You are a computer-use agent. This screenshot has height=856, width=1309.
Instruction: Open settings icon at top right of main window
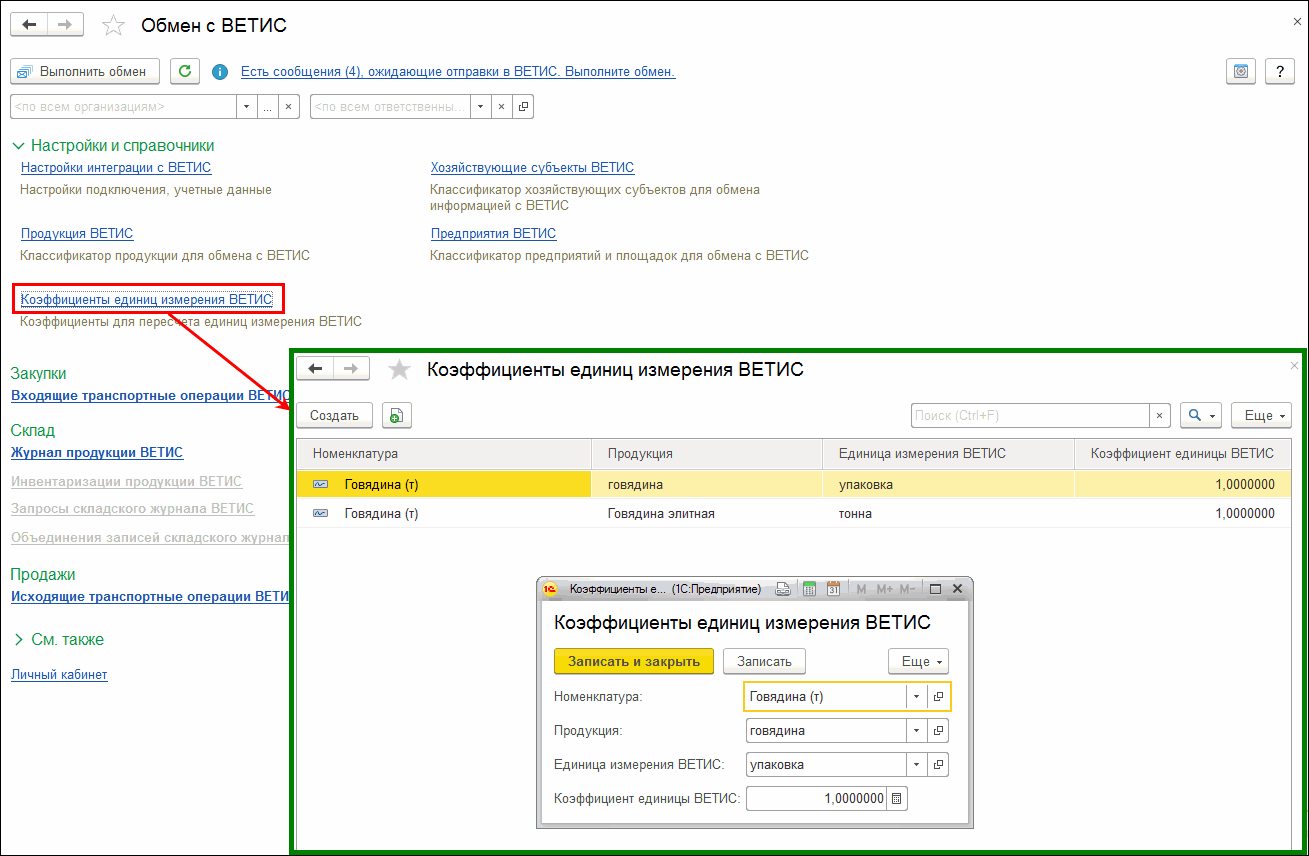pos(1241,71)
